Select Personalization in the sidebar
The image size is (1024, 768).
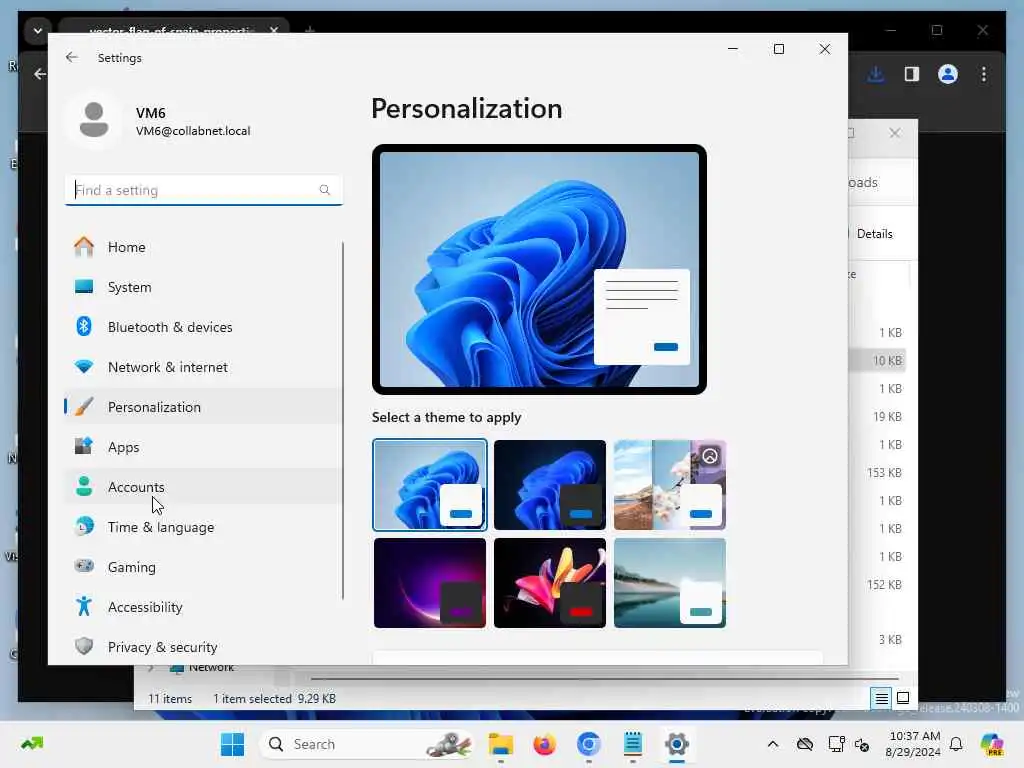pos(204,407)
